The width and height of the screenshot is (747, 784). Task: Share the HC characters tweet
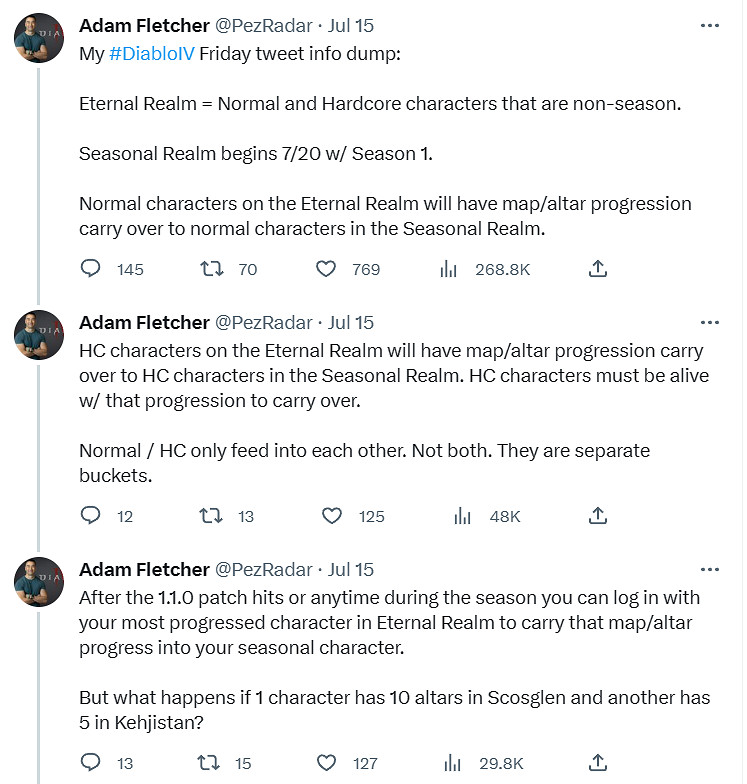[x=598, y=516]
